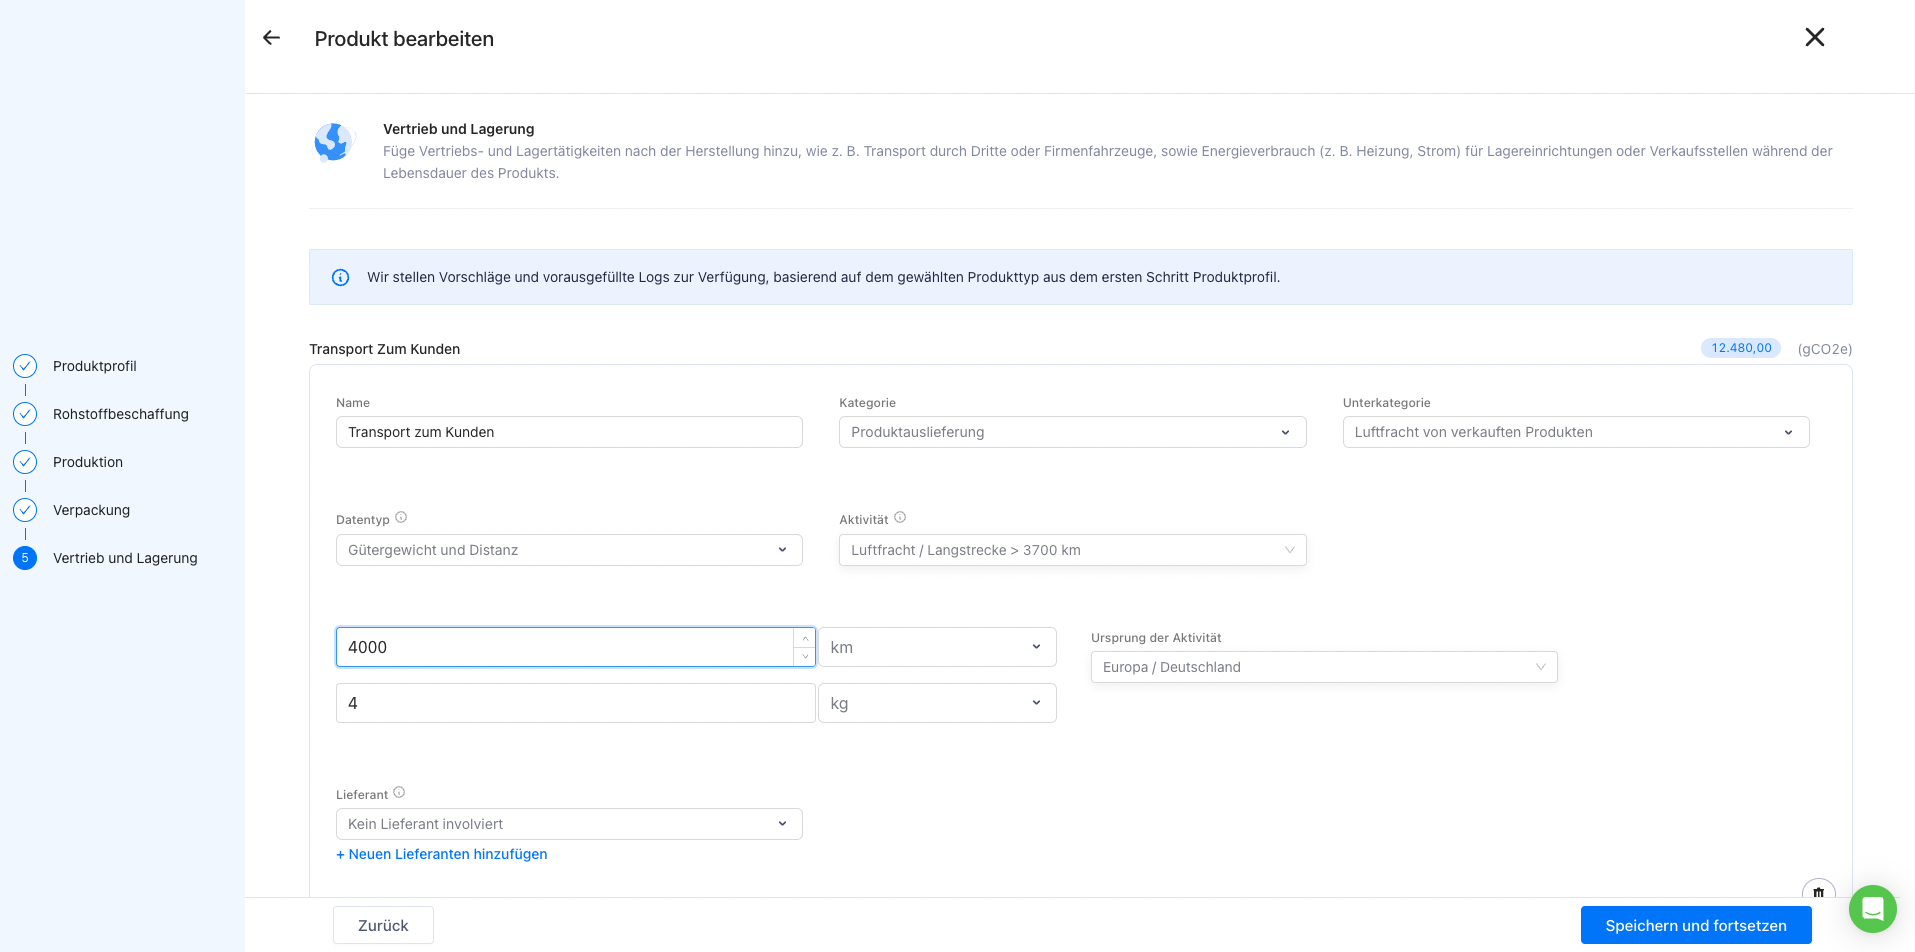The height and width of the screenshot is (952, 1915).
Task: Click the globe Vertrieb und Lagerung icon
Action: point(333,142)
